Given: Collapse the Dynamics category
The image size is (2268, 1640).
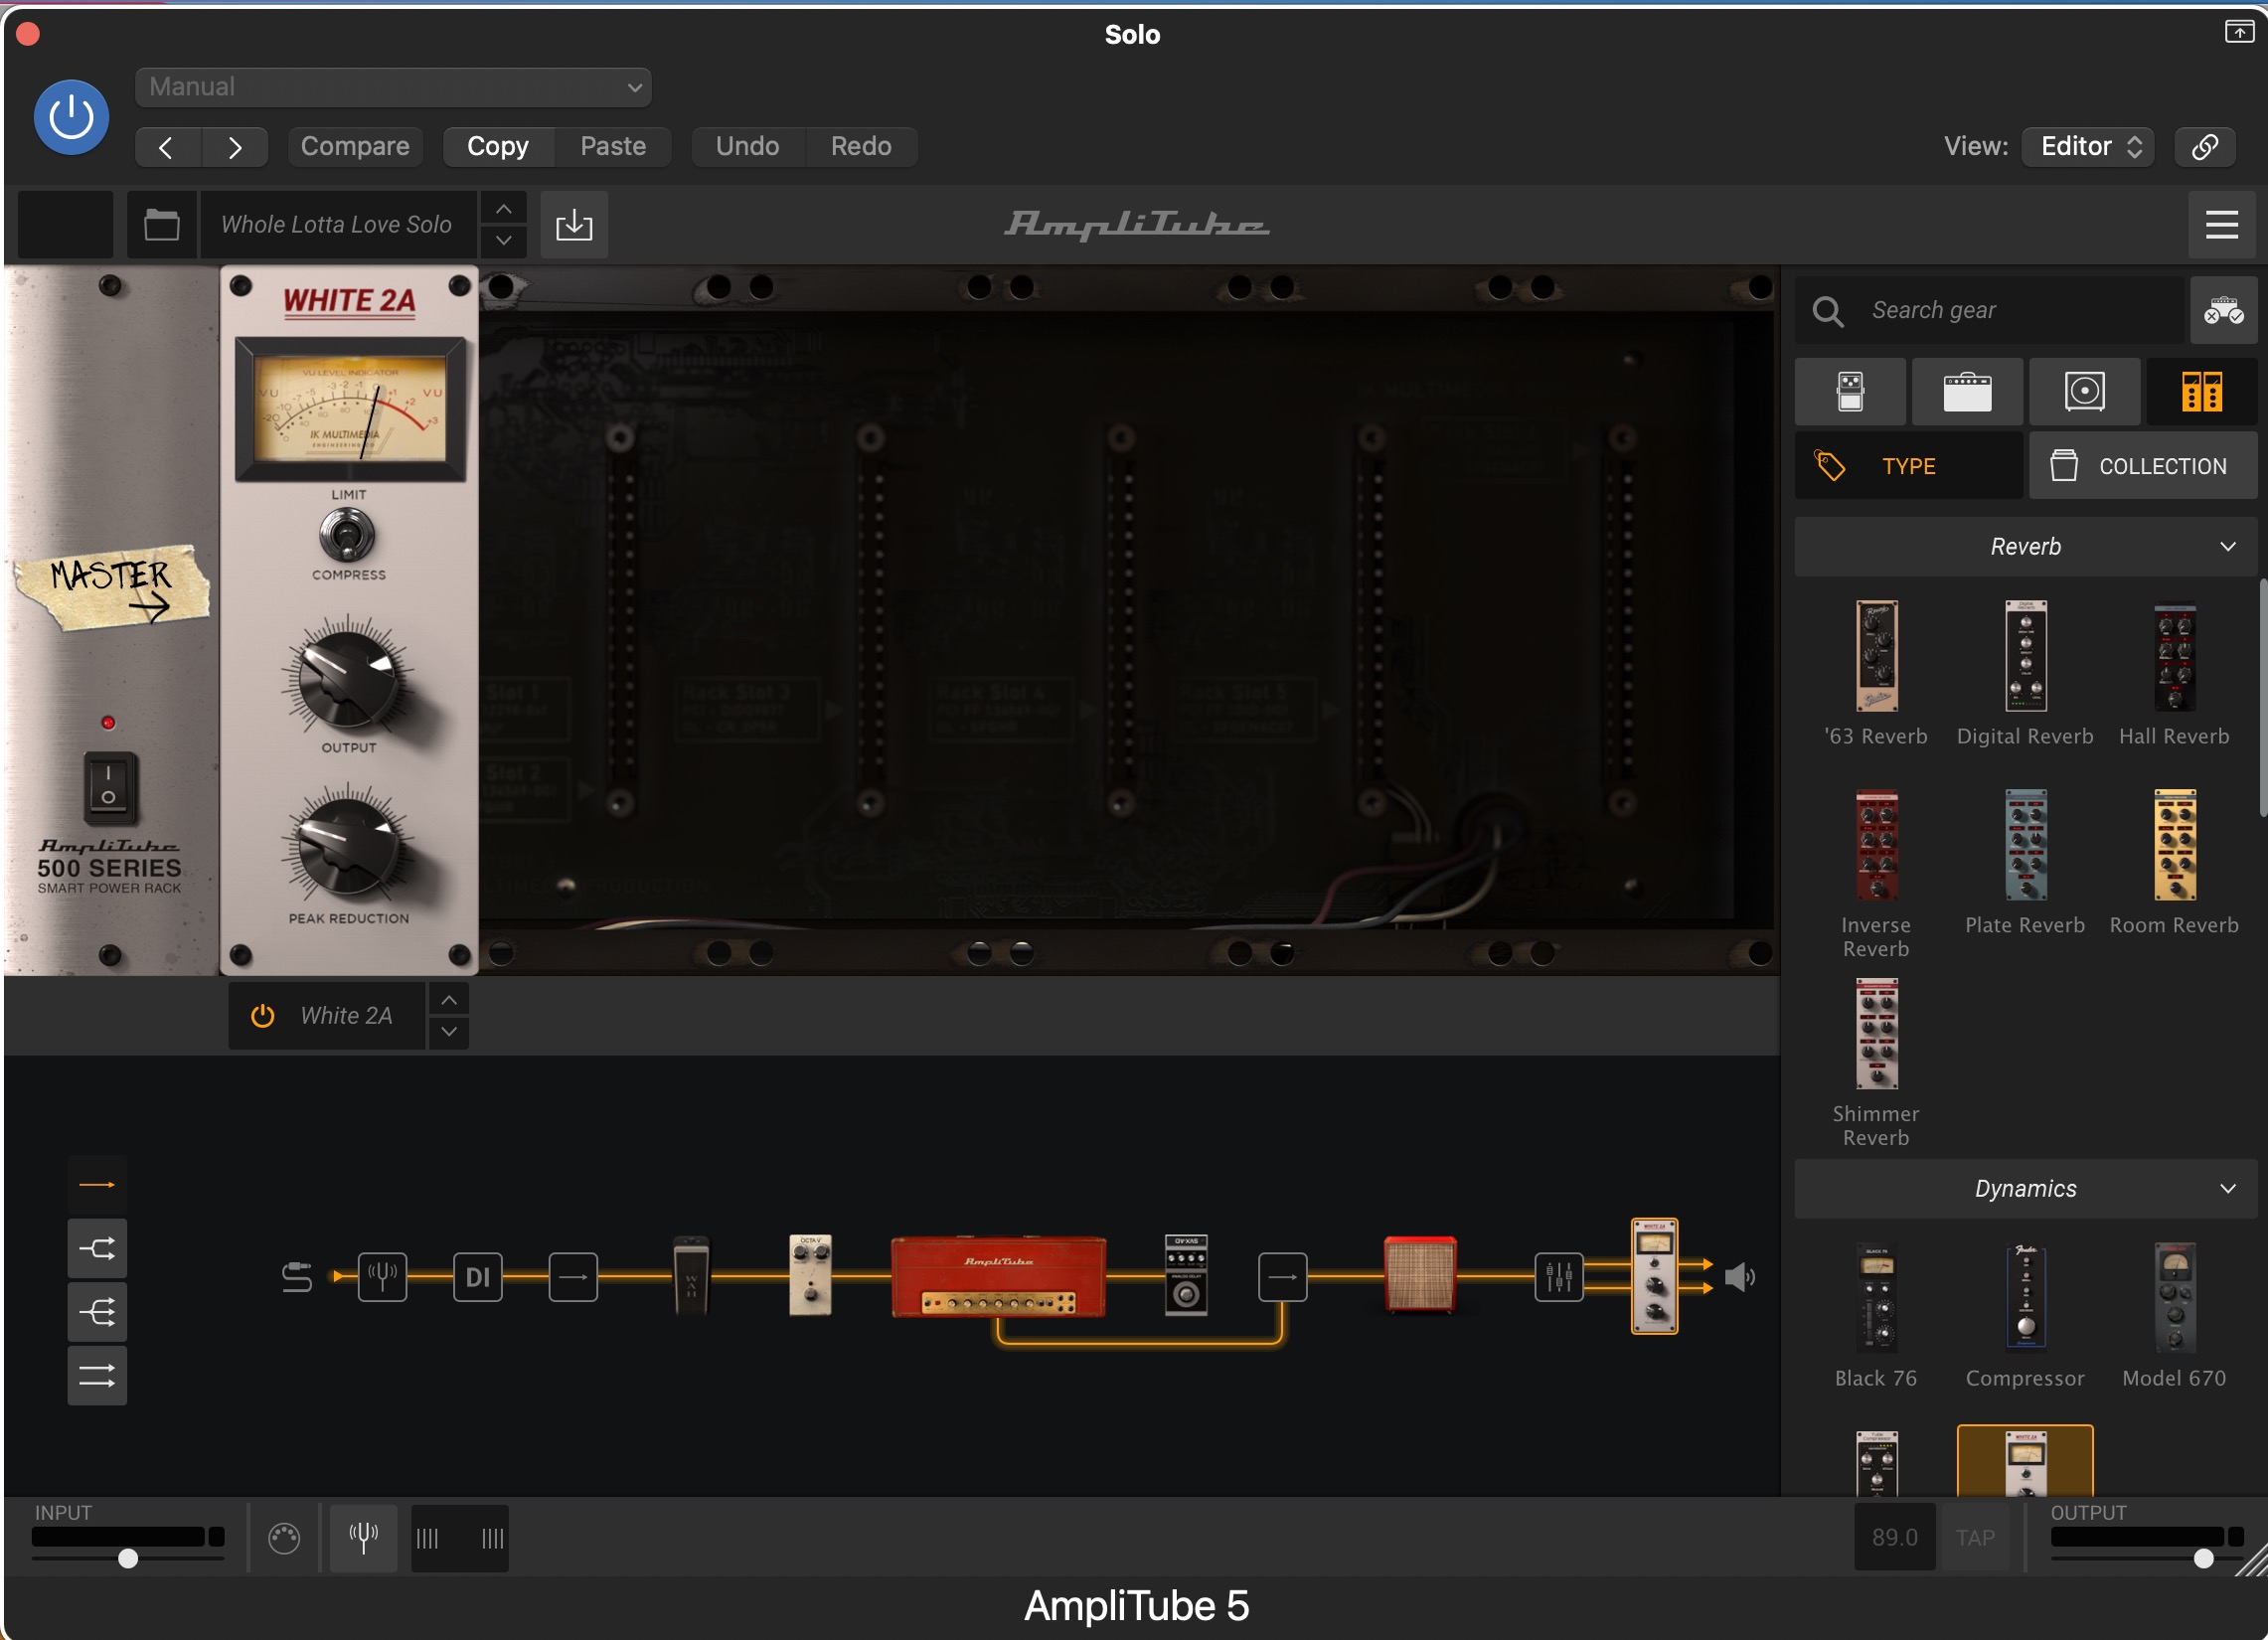Looking at the screenshot, I should [2025, 1188].
